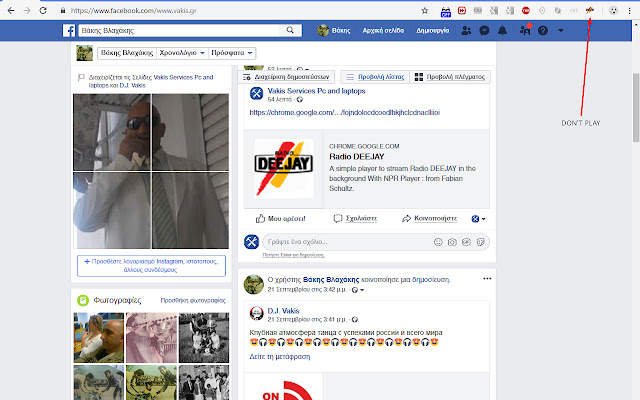Open Δημιουργία menu
The height and width of the screenshot is (400, 640).
(432, 31)
